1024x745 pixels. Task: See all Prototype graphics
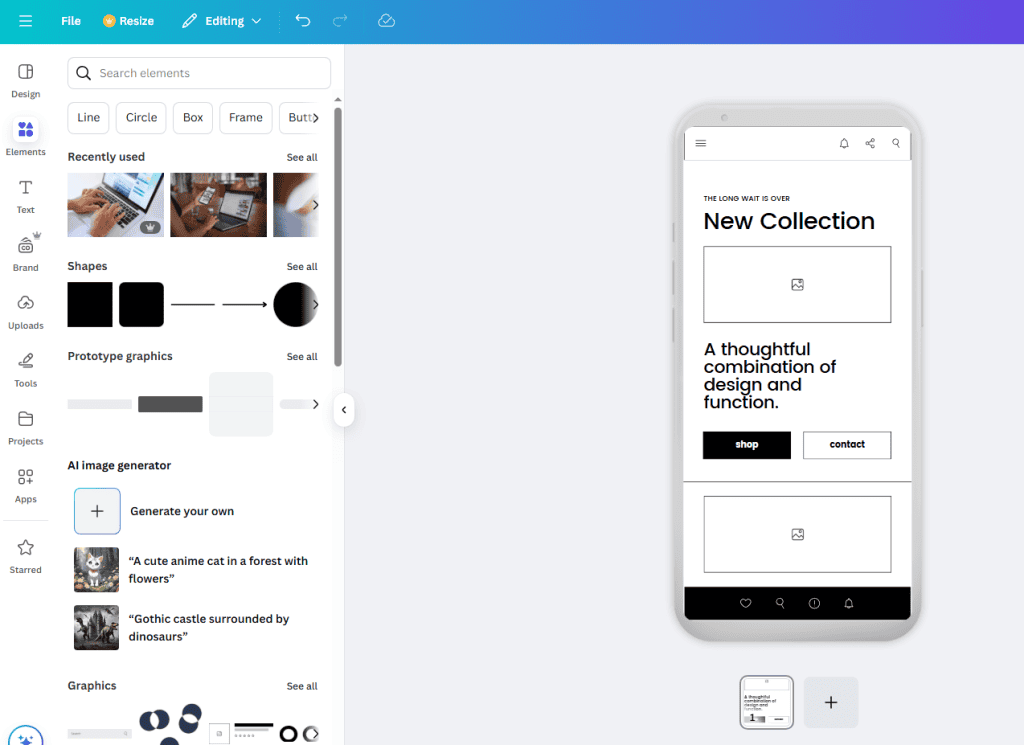[302, 357]
